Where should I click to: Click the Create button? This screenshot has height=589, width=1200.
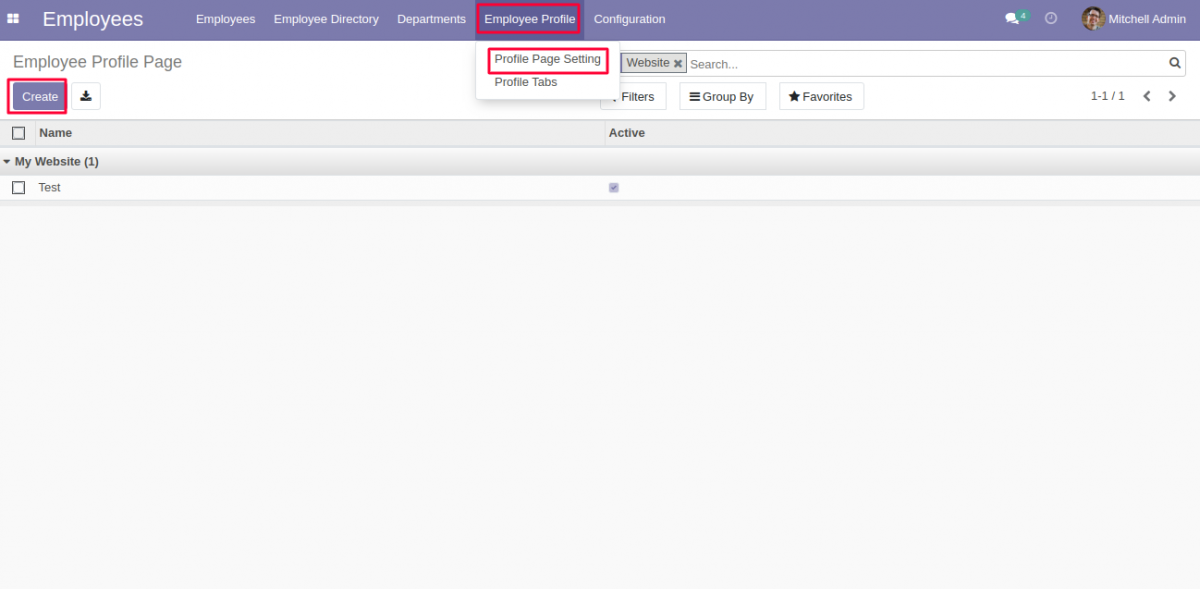point(37,96)
